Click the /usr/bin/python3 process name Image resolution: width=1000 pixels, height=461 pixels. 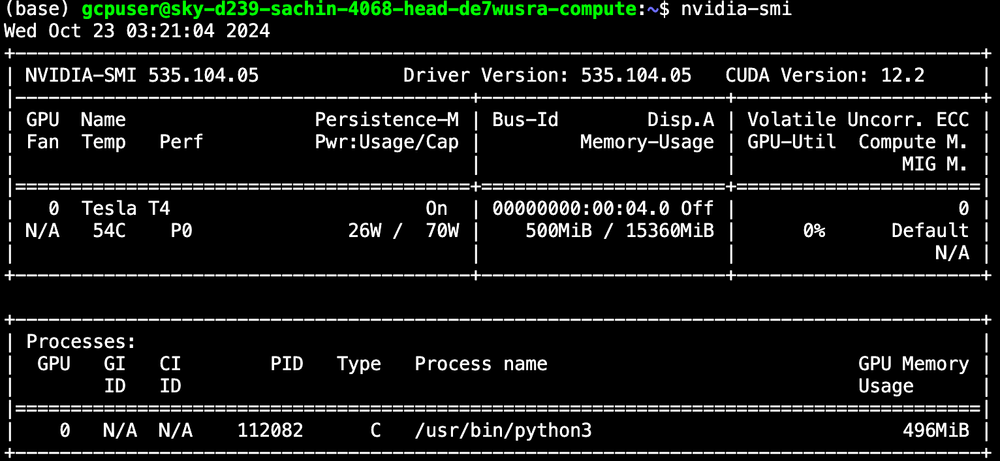coord(503,430)
